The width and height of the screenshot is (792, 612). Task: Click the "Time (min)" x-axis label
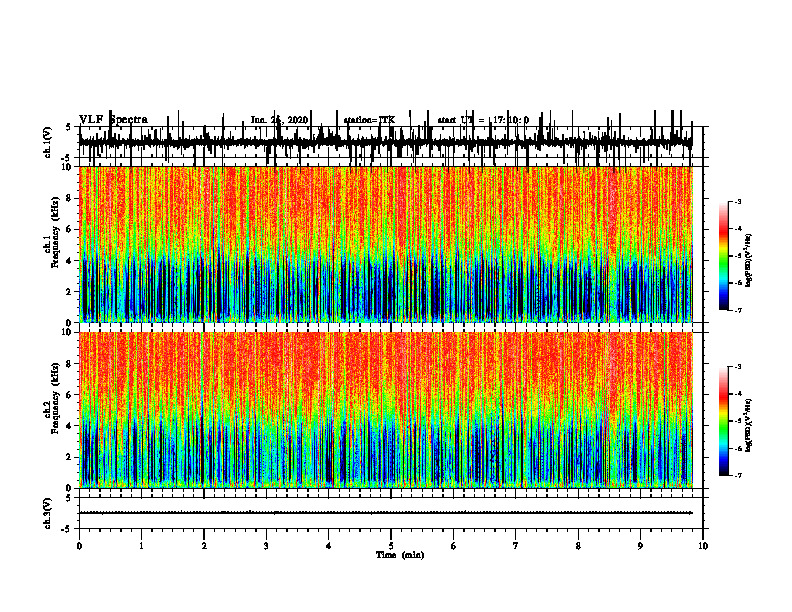pyautogui.click(x=400, y=555)
